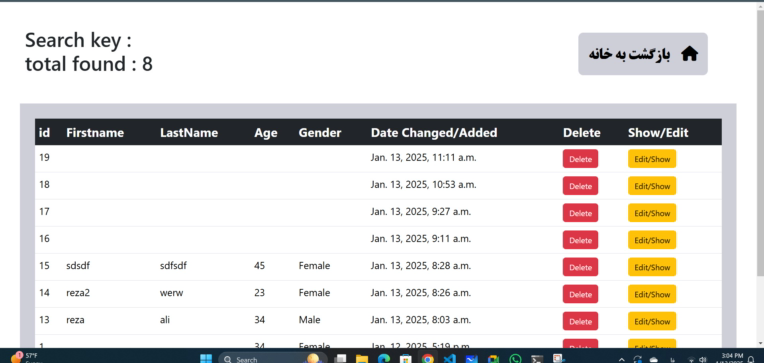Open the clock and date in taskbar
The width and height of the screenshot is (764, 363).
tap(731, 359)
